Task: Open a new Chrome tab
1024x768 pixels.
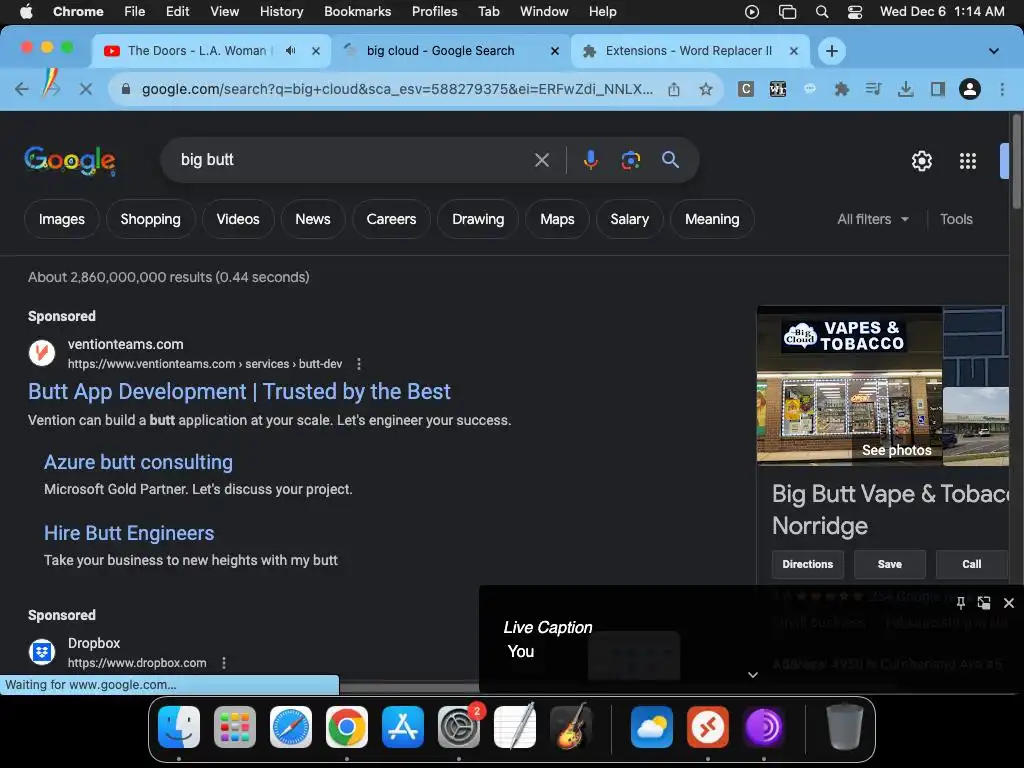Action: pos(831,51)
